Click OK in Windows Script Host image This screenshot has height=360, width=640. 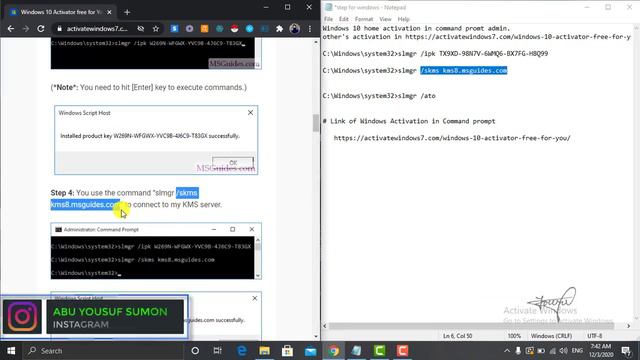click(233, 162)
